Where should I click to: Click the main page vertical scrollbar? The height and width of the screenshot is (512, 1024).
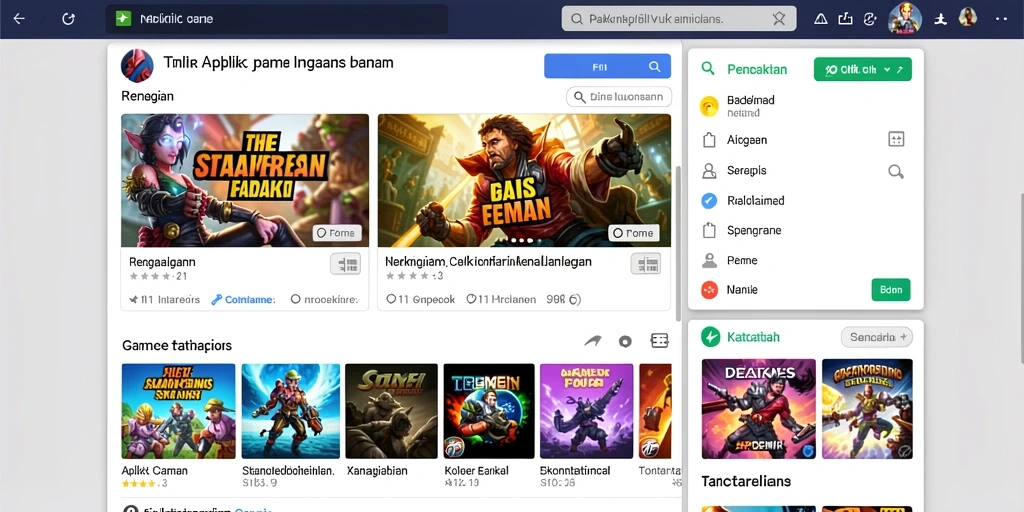pyautogui.click(x=678, y=245)
